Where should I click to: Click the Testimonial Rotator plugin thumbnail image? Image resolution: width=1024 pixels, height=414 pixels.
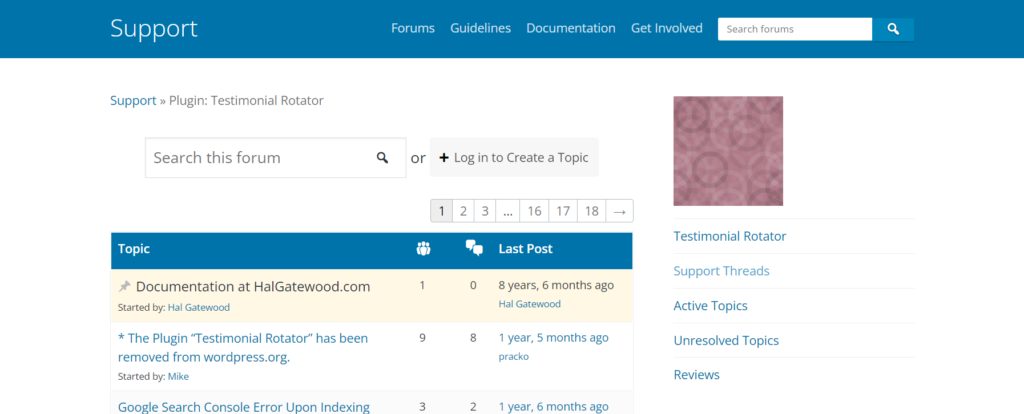pyautogui.click(x=728, y=151)
